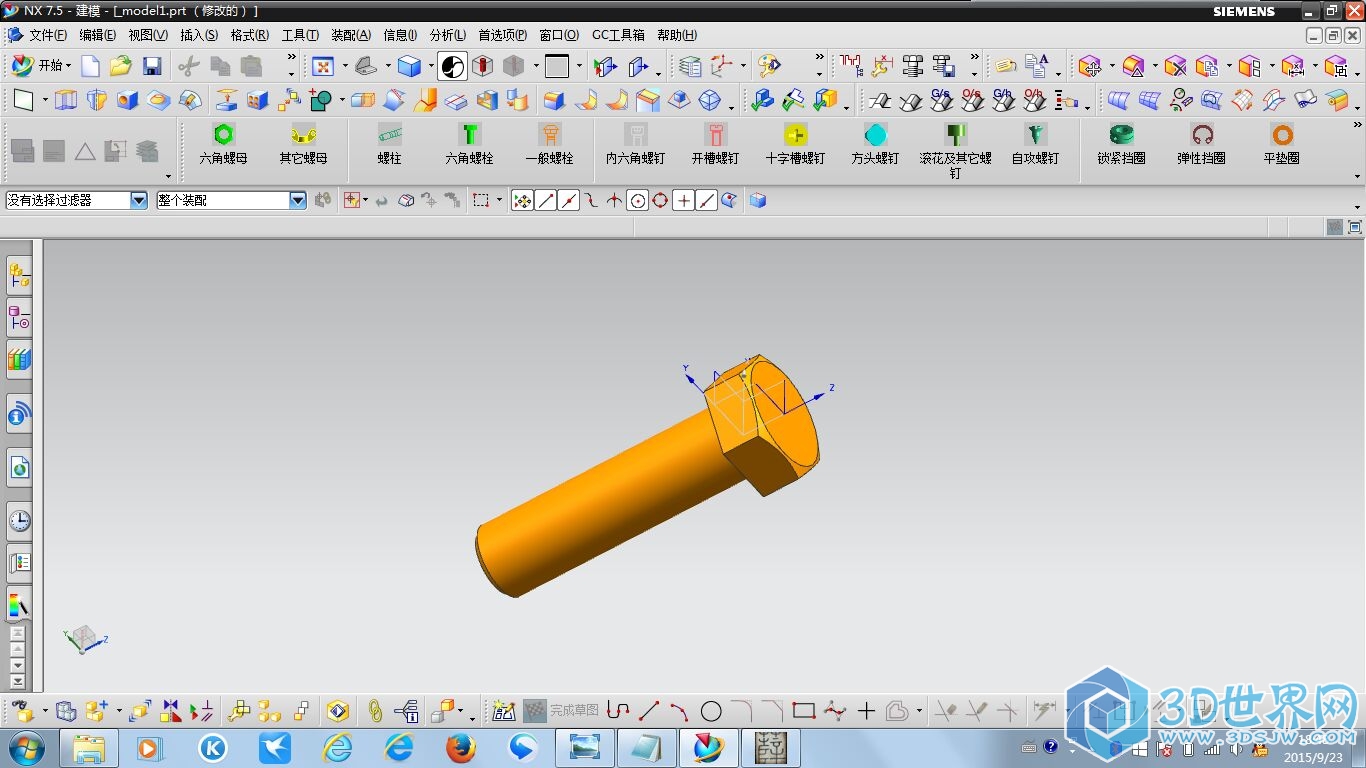Image resolution: width=1366 pixels, height=768 pixels.
Task: Open the Assembly Navigator sidebar tab
Action: pos(19,274)
